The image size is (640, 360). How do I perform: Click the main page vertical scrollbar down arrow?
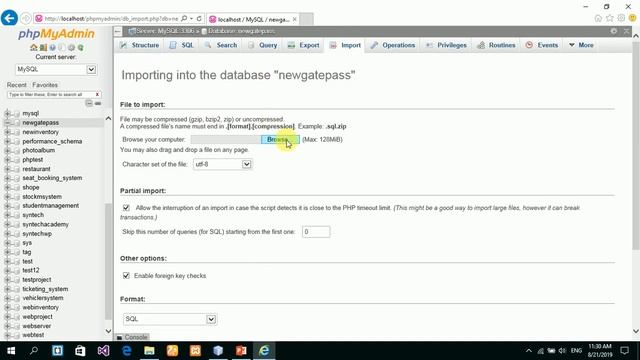(x=636, y=331)
